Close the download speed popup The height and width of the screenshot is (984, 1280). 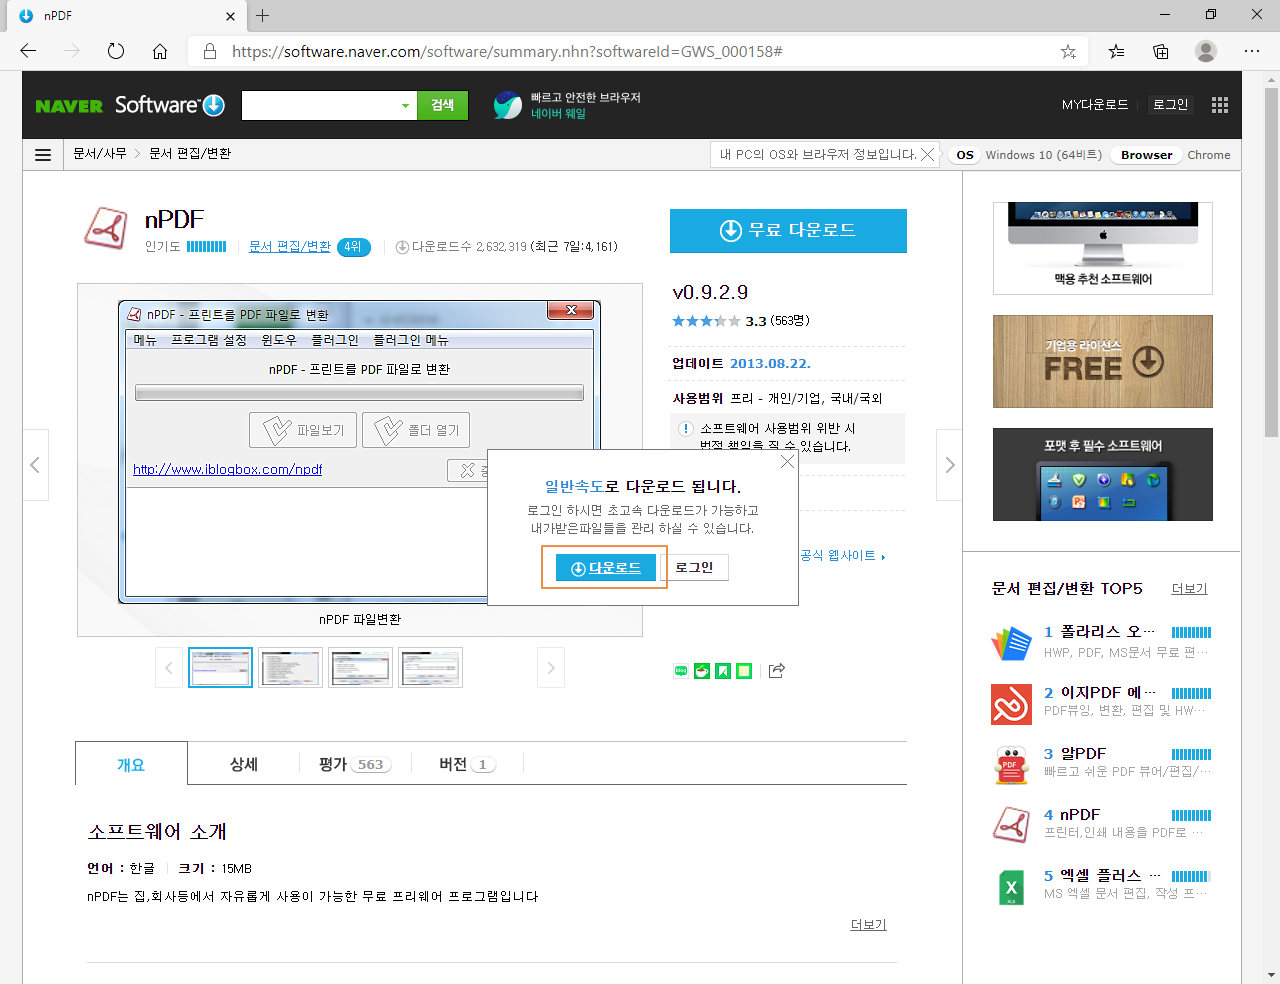[x=787, y=462]
